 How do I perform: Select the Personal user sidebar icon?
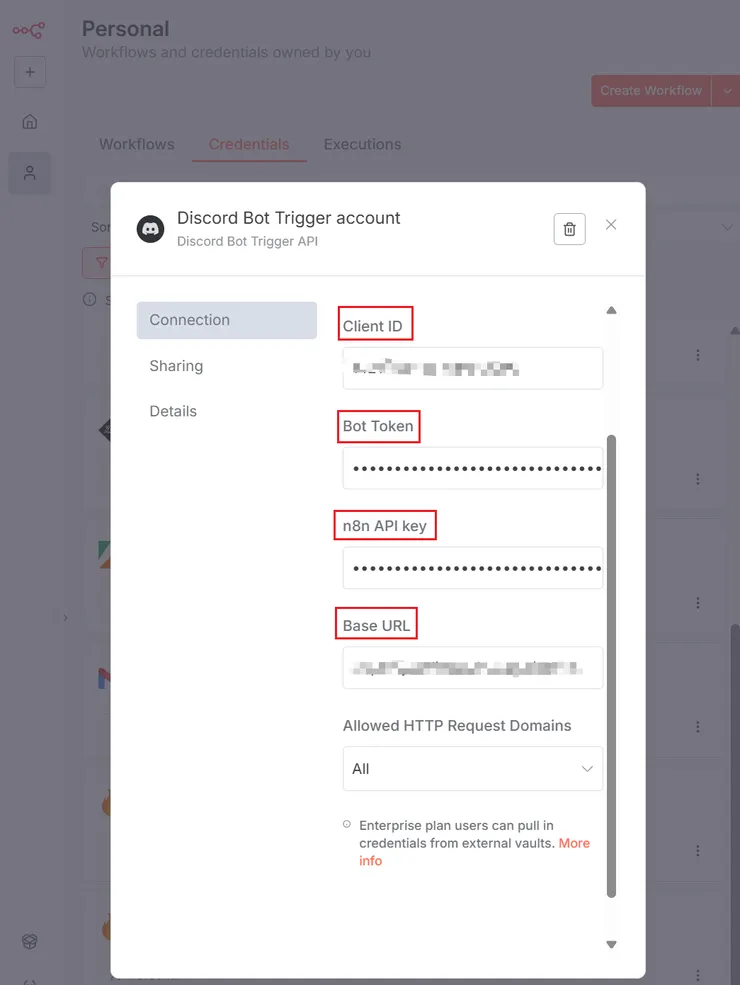30,173
